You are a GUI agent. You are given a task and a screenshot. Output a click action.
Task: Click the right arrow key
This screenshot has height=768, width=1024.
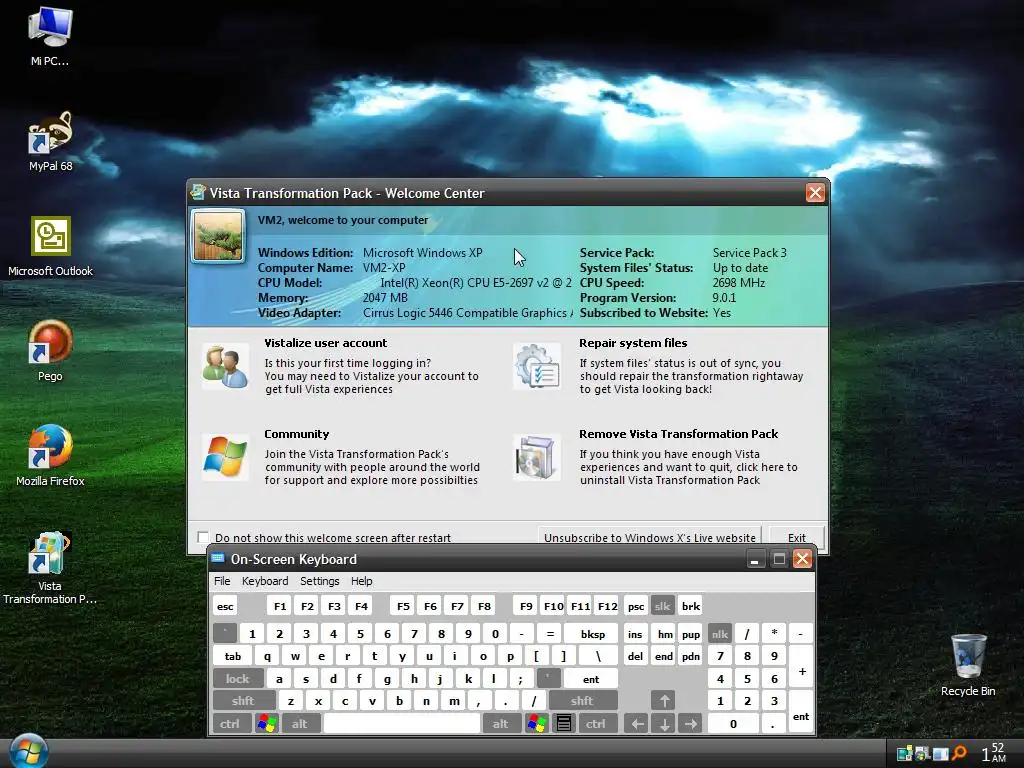pyautogui.click(x=690, y=724)
